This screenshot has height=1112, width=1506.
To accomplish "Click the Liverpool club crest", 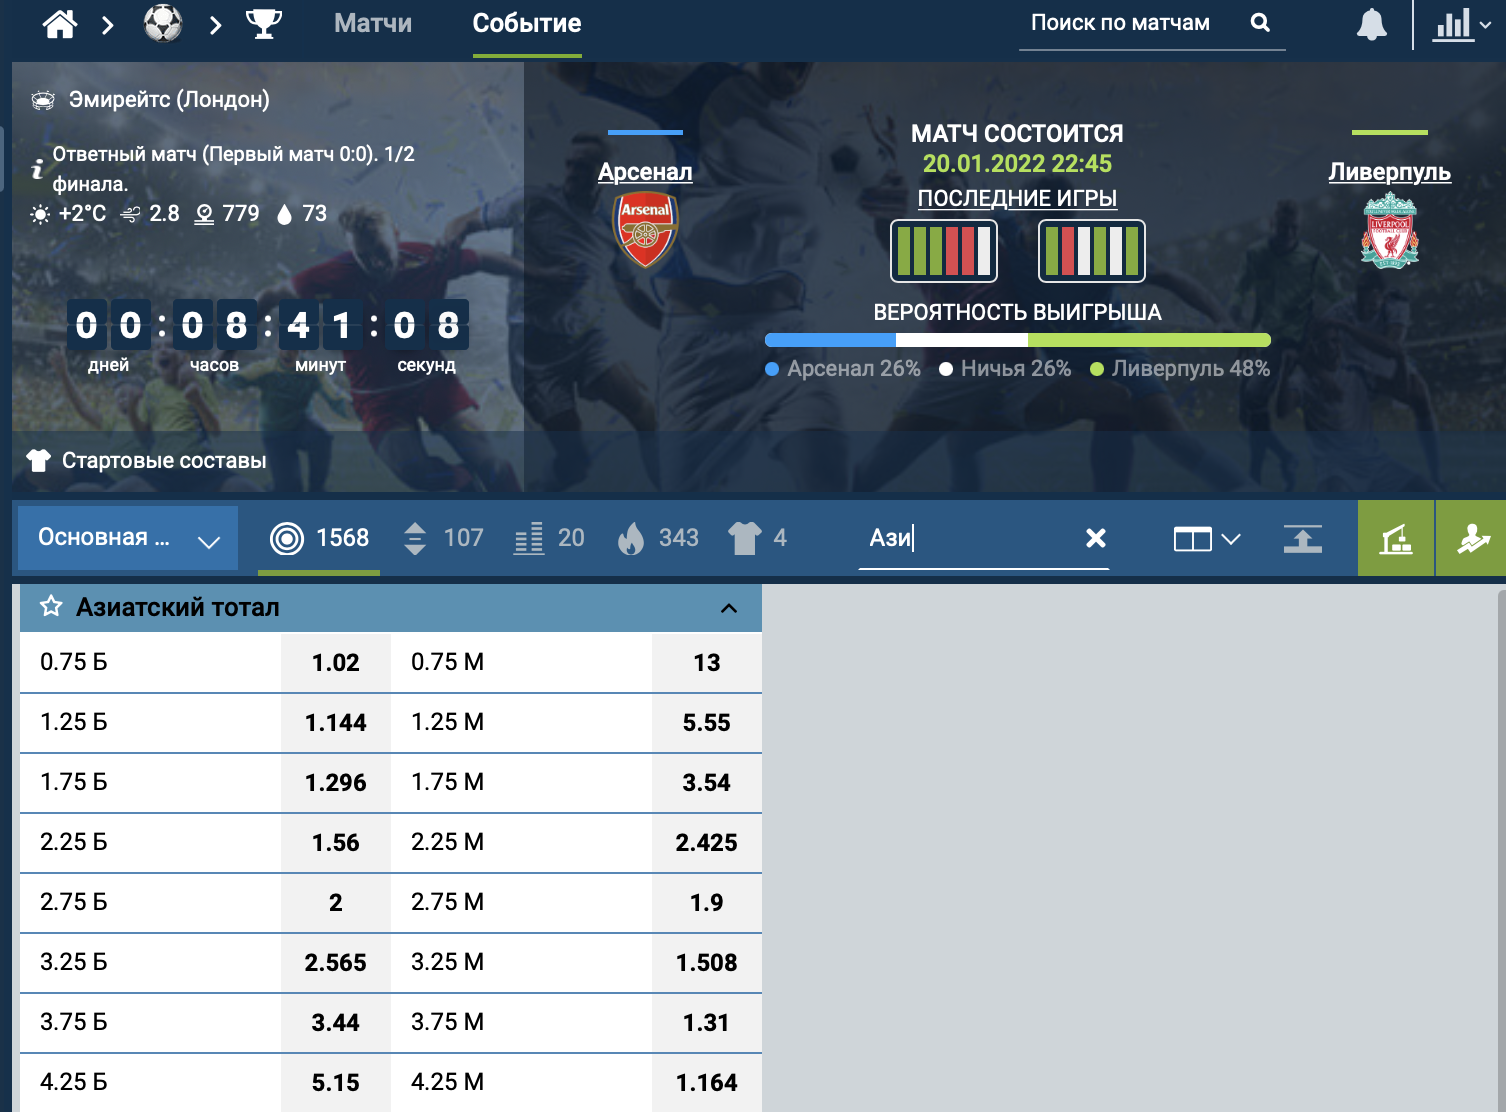I will [x=1390, y=231].
